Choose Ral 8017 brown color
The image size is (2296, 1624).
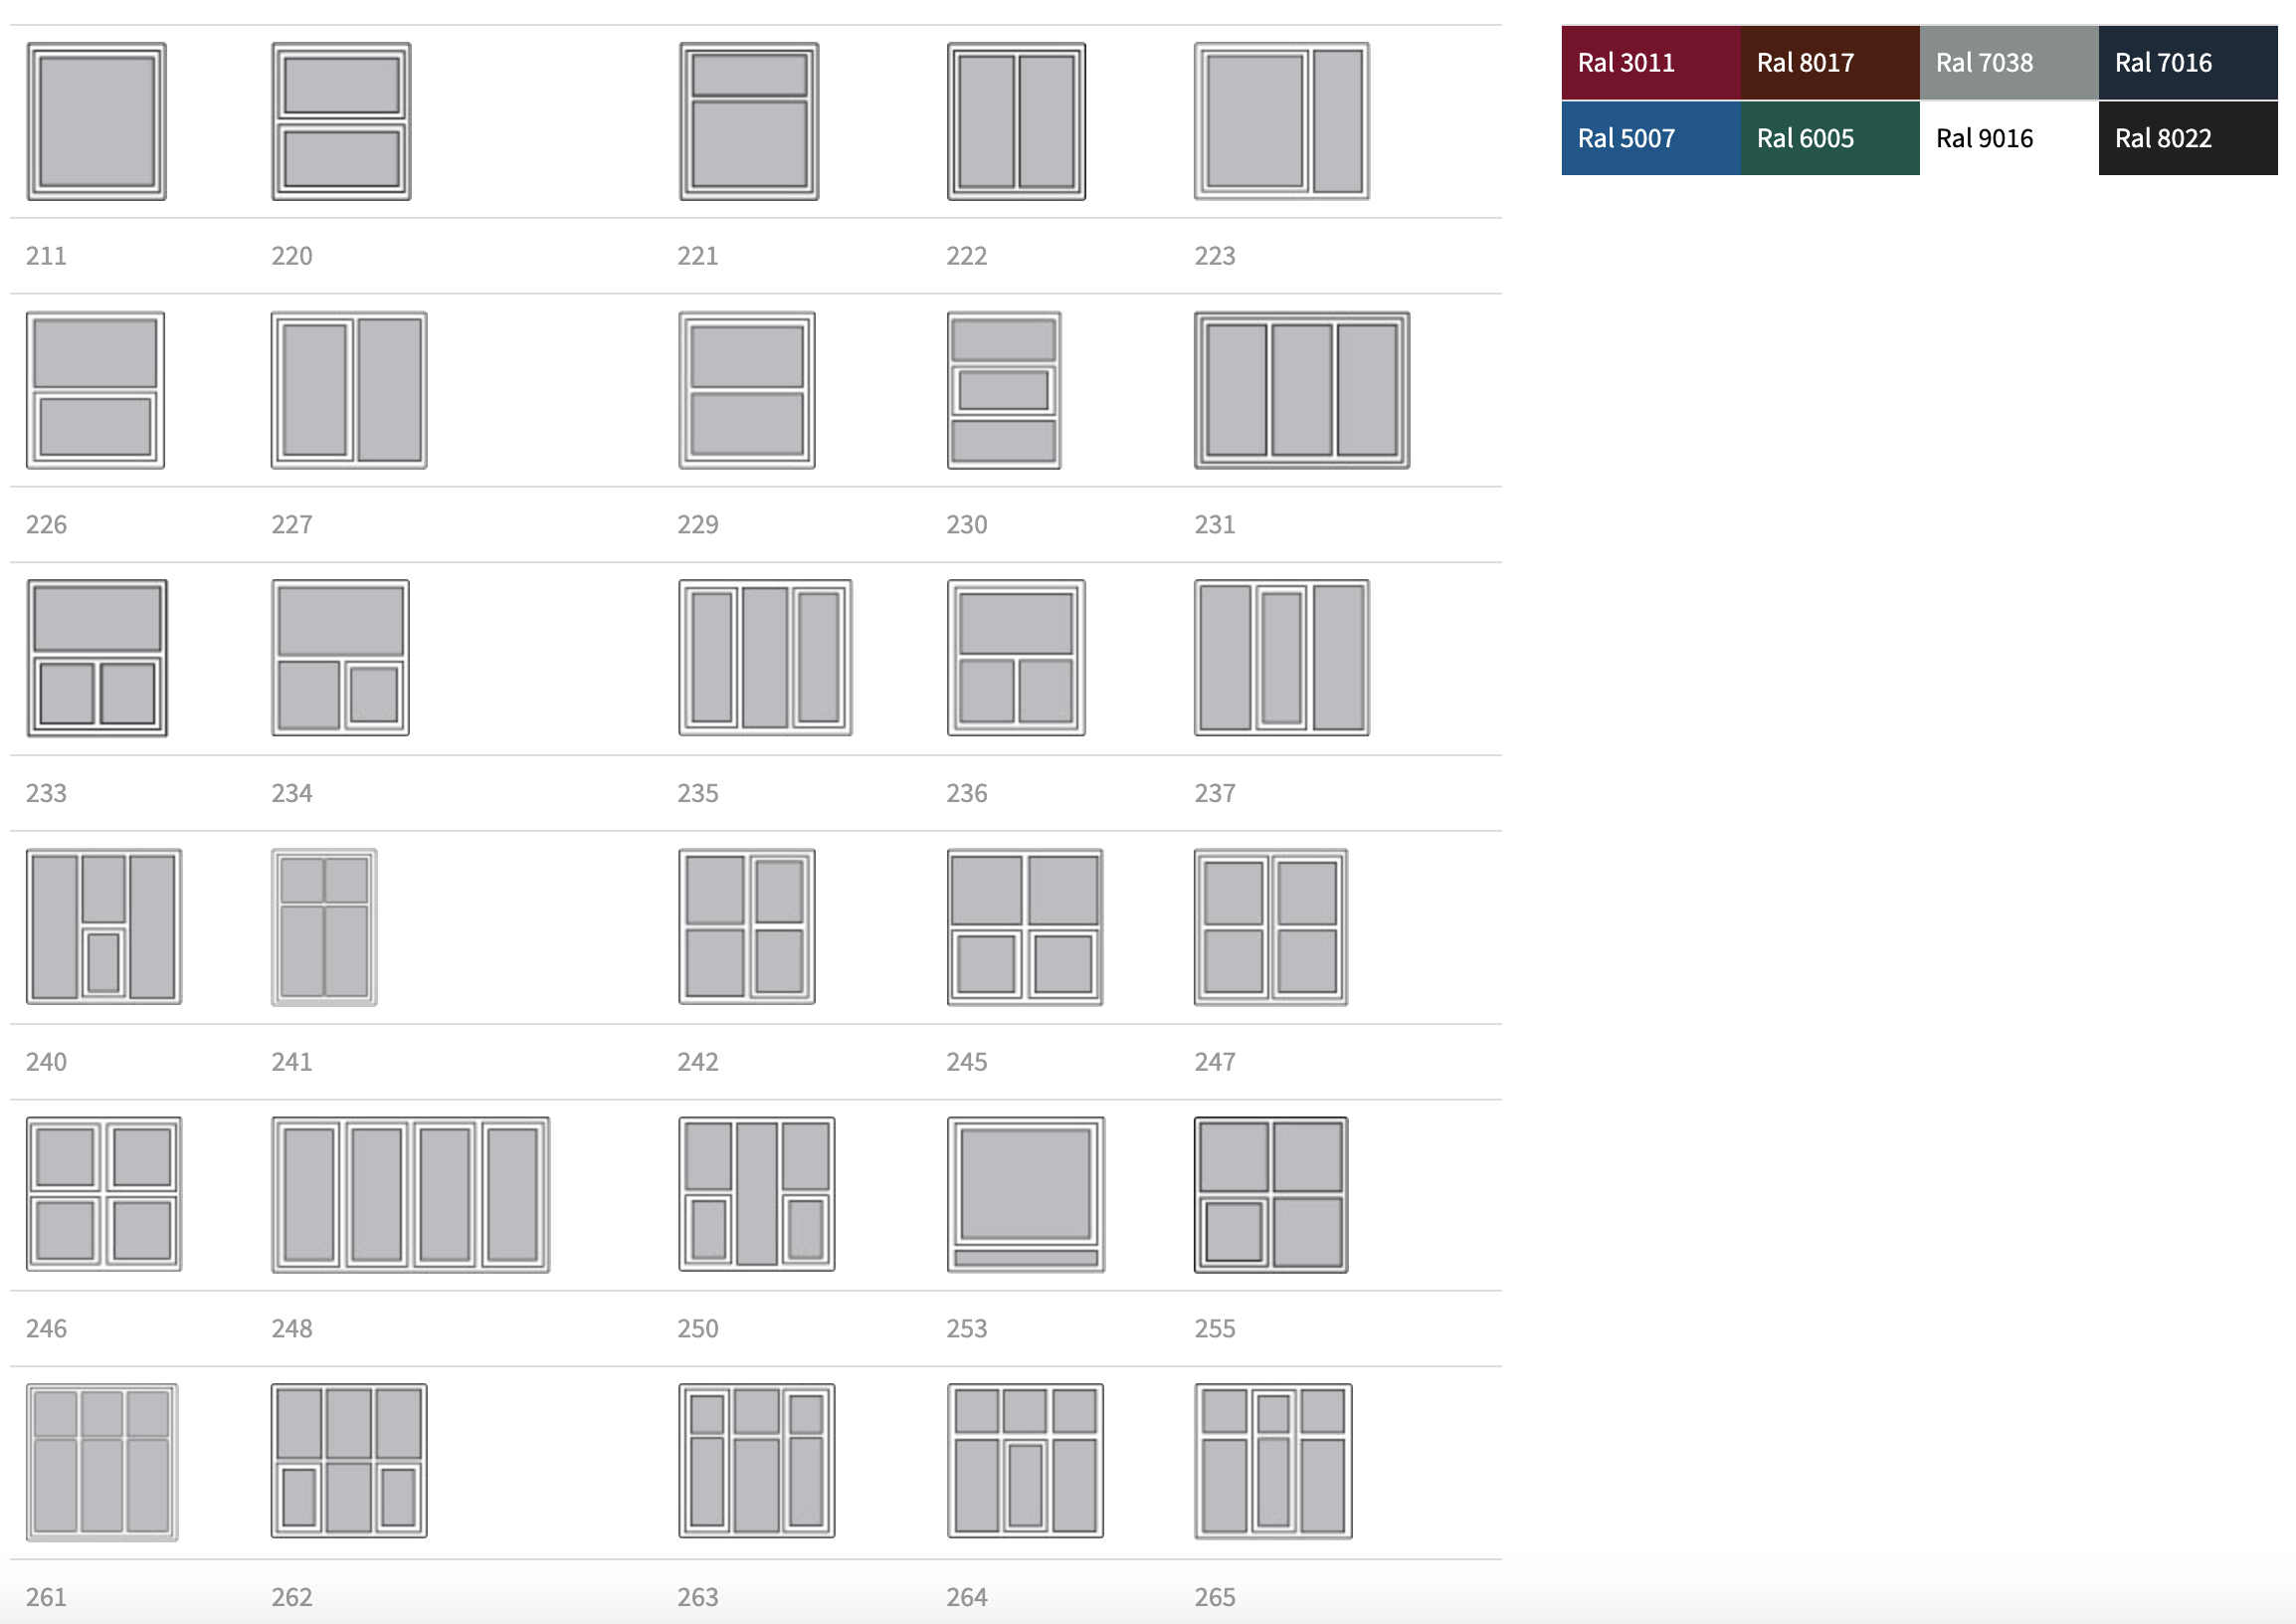click(1829, 63)
